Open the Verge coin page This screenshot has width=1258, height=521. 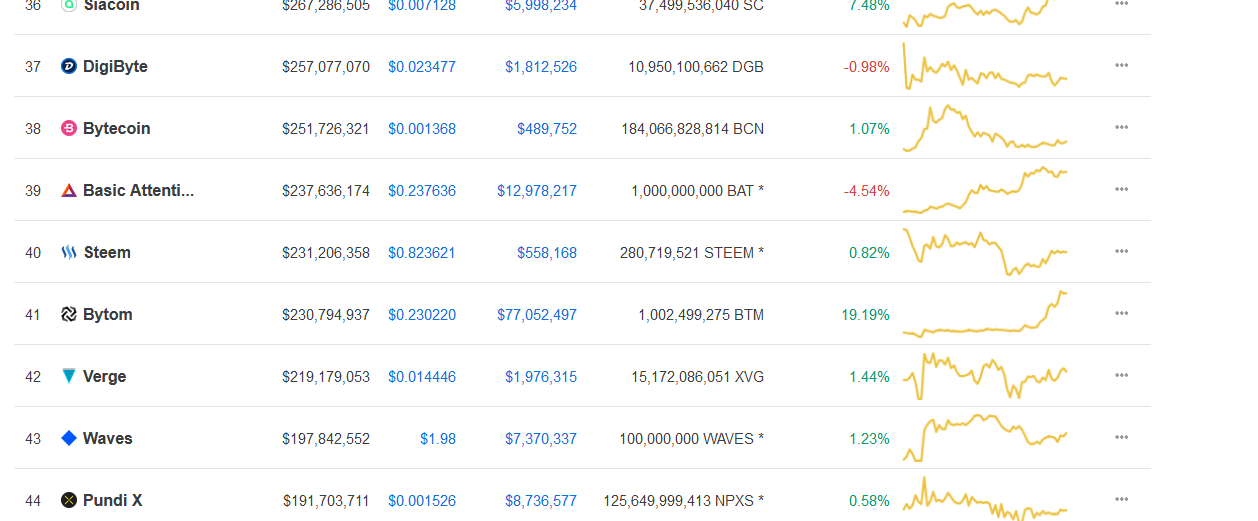(x=105, y=377)
